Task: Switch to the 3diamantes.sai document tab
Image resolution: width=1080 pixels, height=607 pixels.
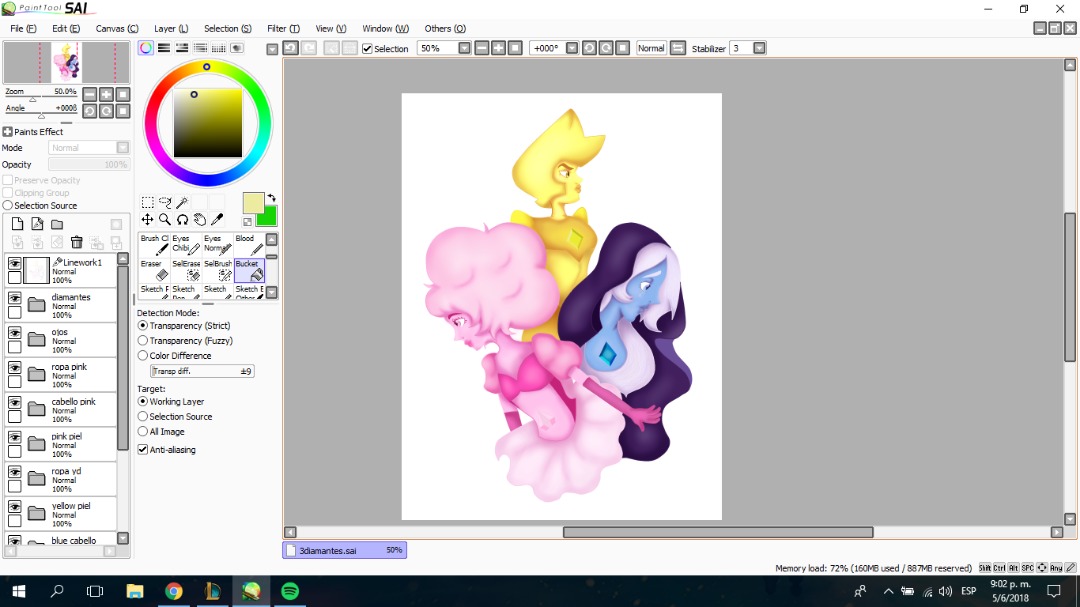Action: 344,550
